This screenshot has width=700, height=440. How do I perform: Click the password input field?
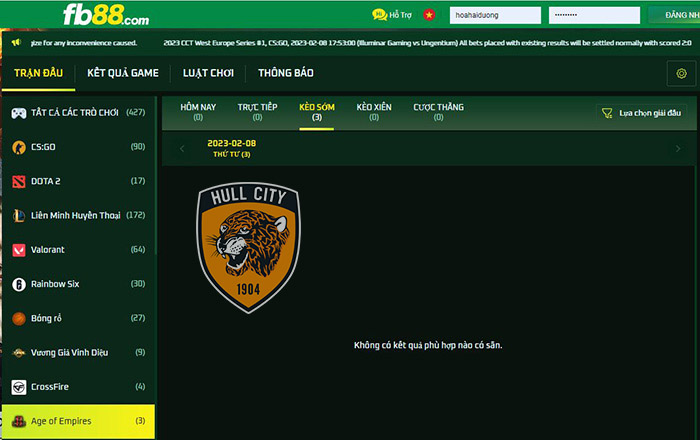coord(594,15)
